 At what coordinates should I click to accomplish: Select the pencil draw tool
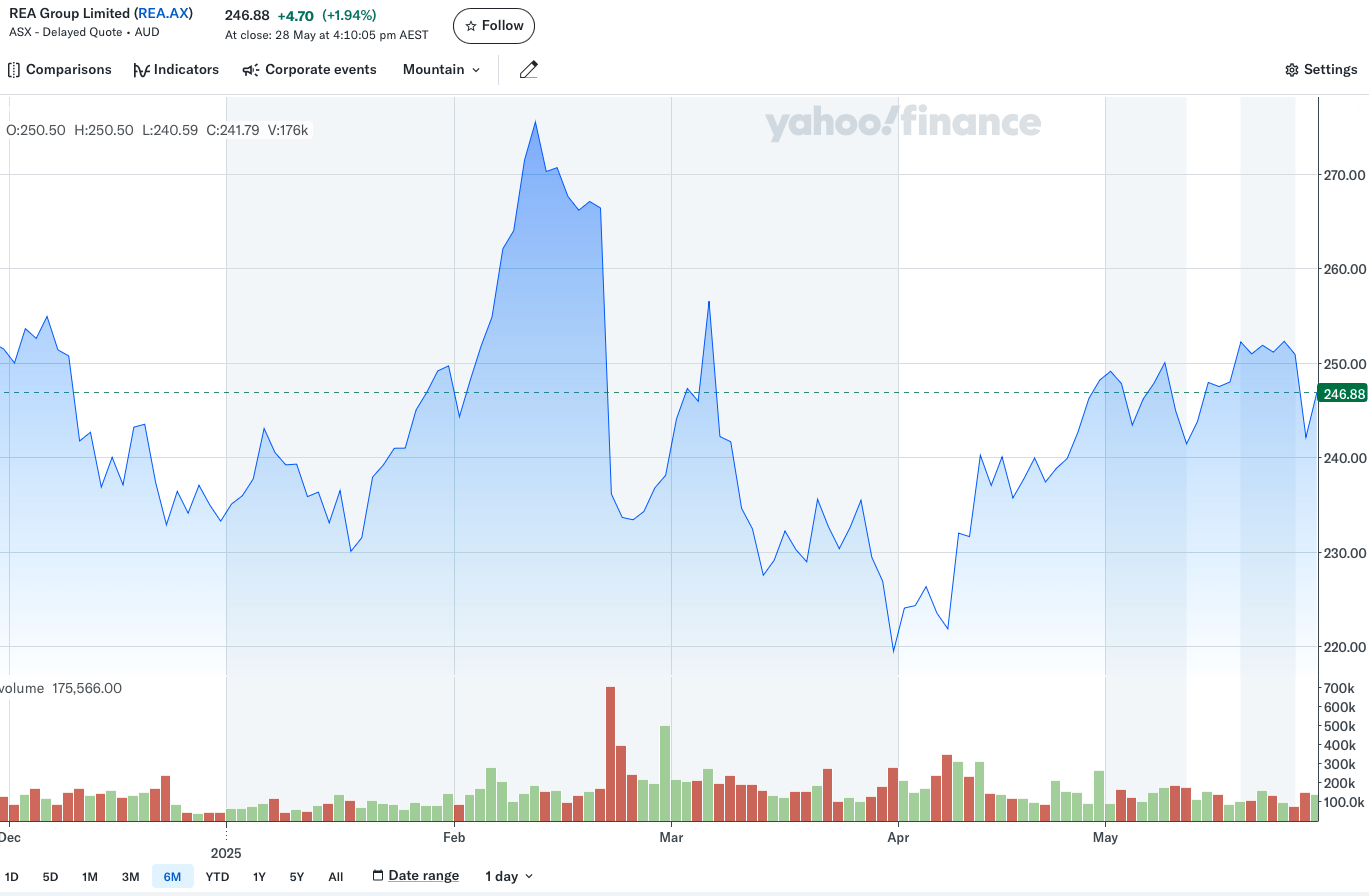(529, 70)
